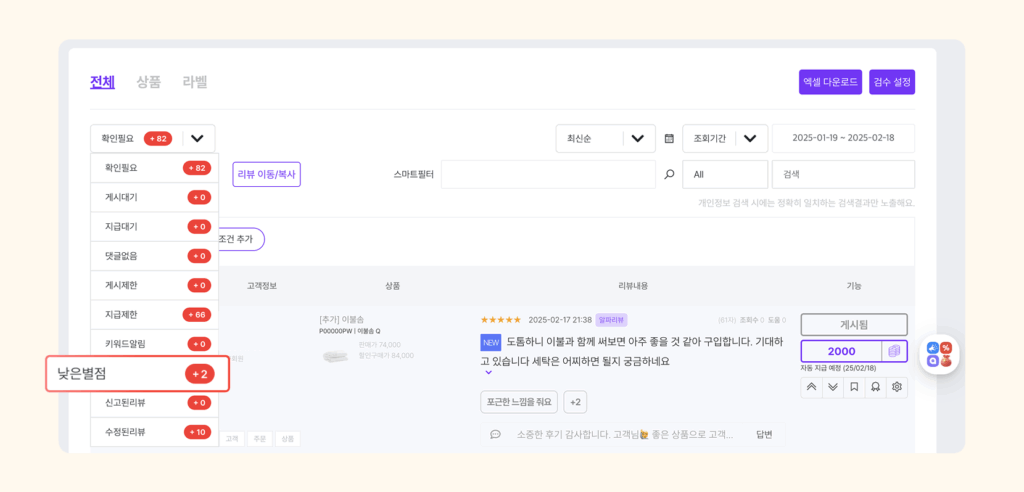Open the 최신순 sort dropdown
This screenshot has width=1024, height=492.
coord(605,139)
